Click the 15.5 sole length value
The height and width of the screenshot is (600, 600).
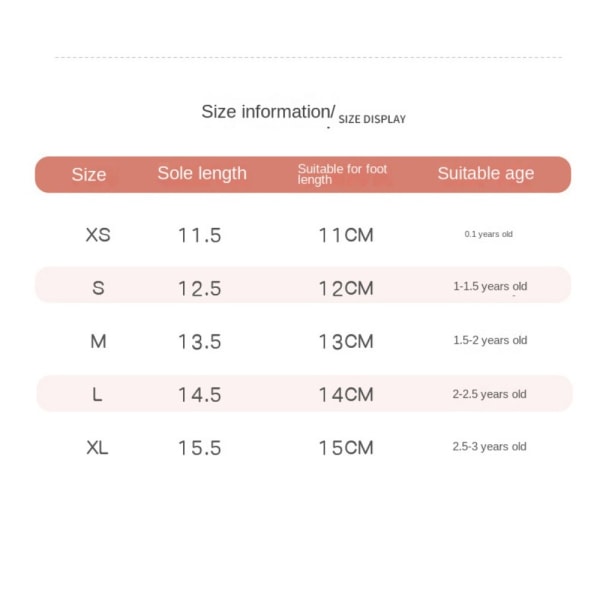click(x=200, y=448)
